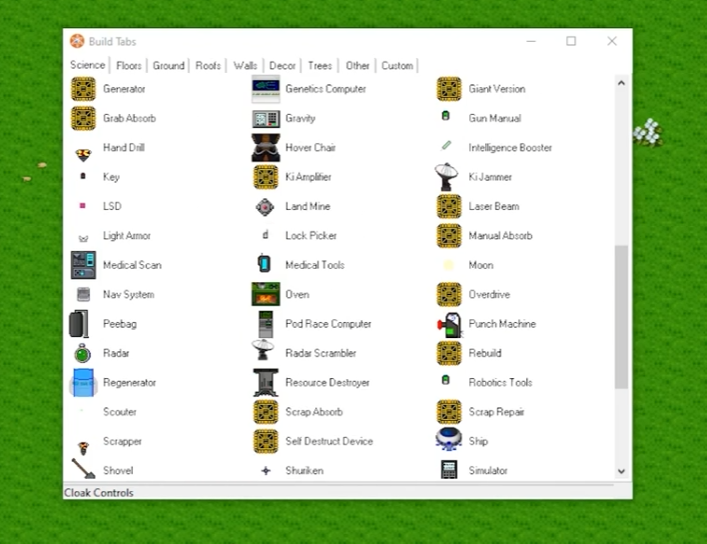This screenshot has width=707, height=544.
Task: Choose the Gravity machine icon
Action: click(266, 119)
